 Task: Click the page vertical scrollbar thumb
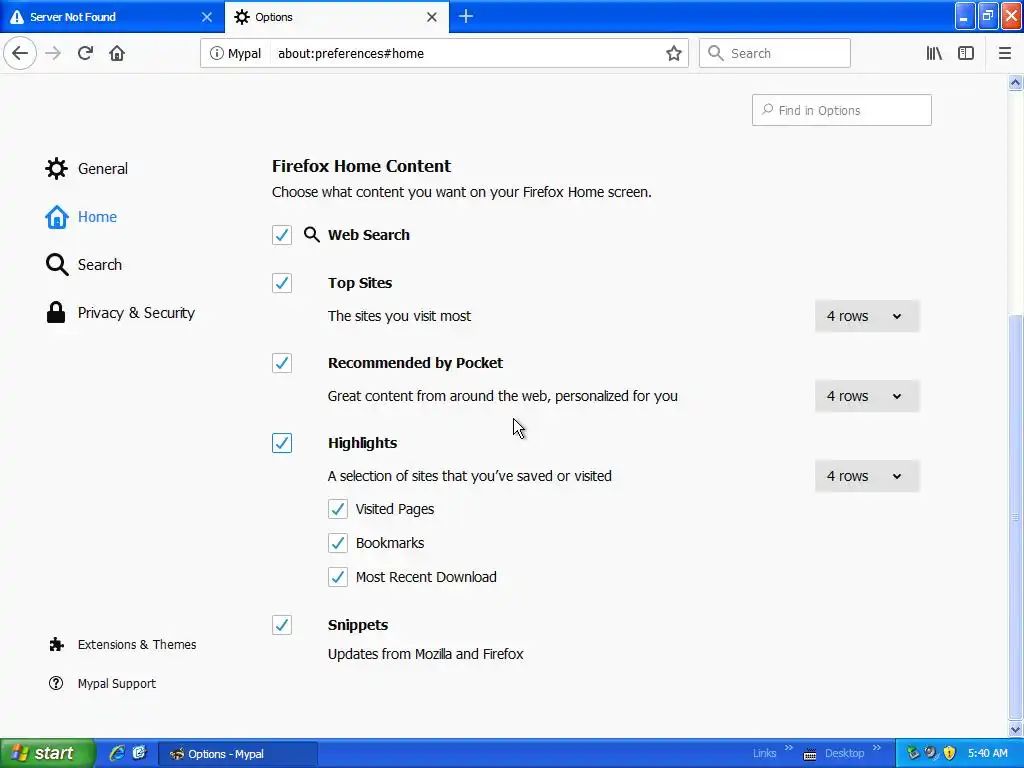(x=1015, y=516)
